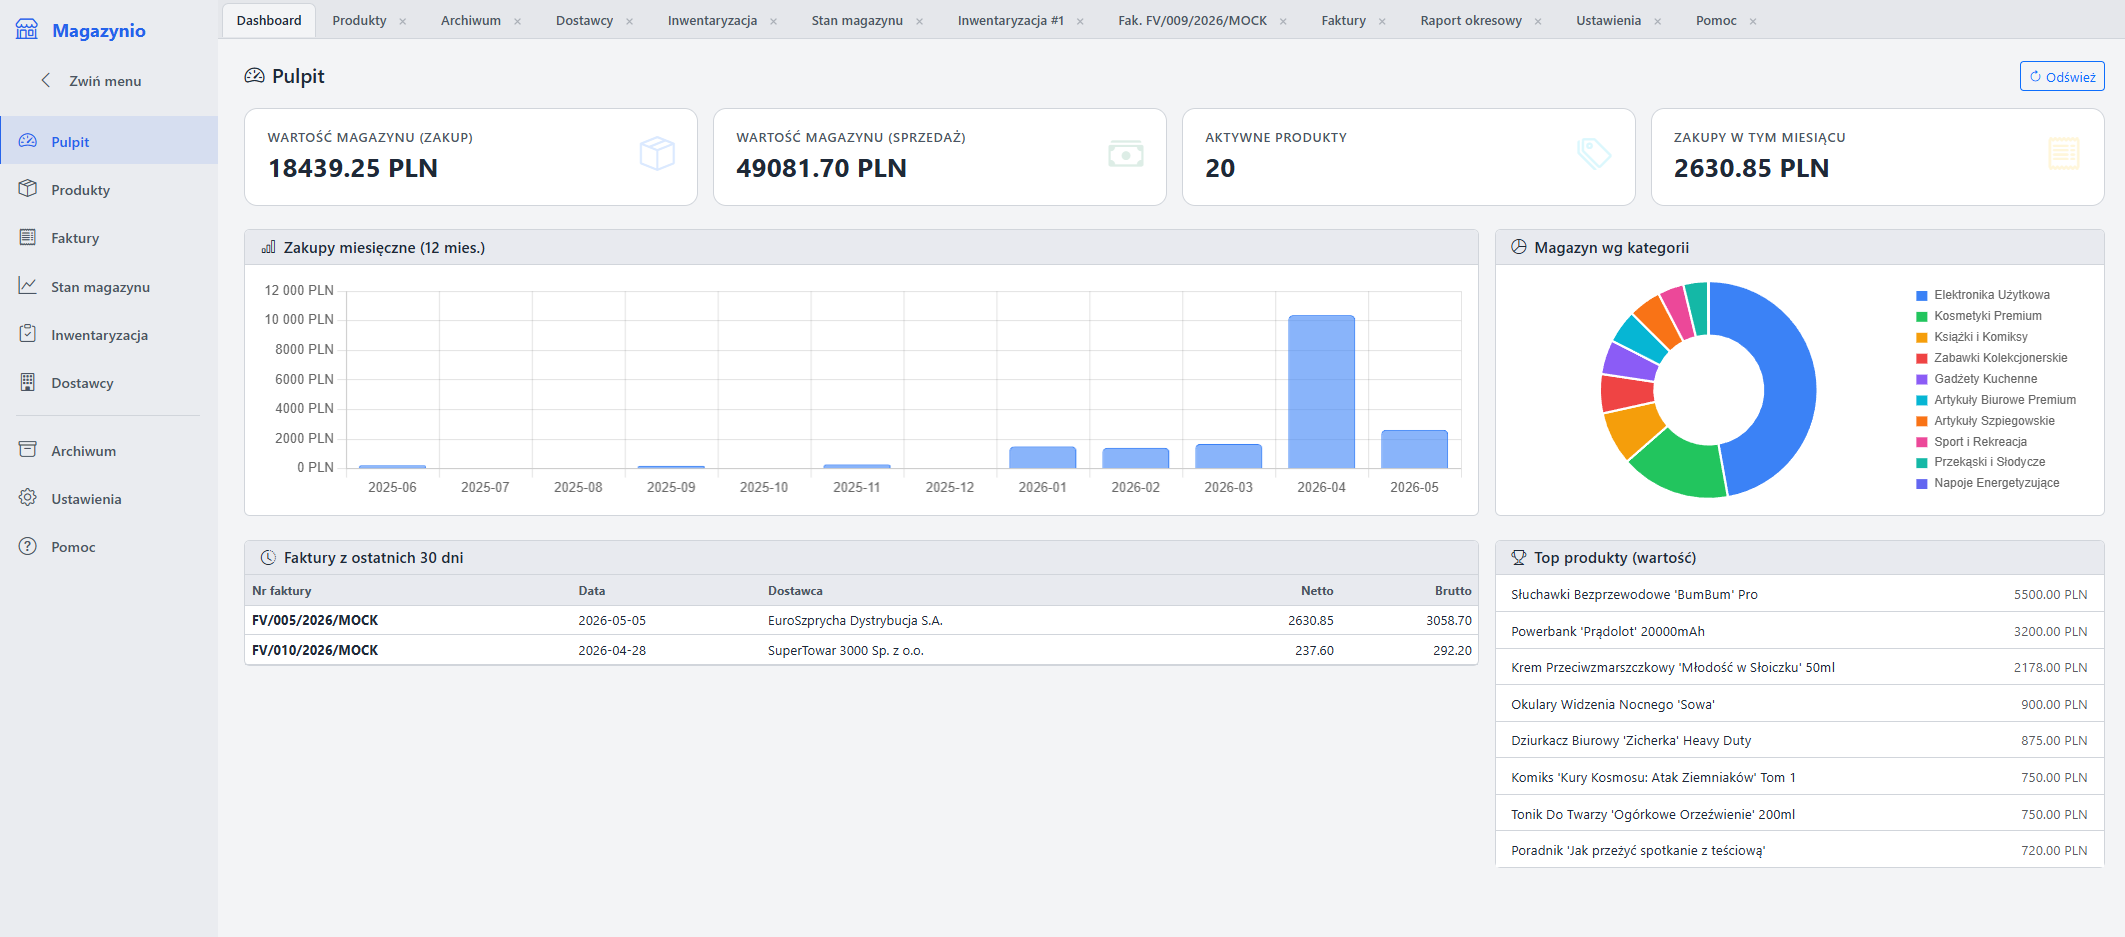
Task: Click the tag icon in Aktywne produkty card
Action: coord(1594,154)
